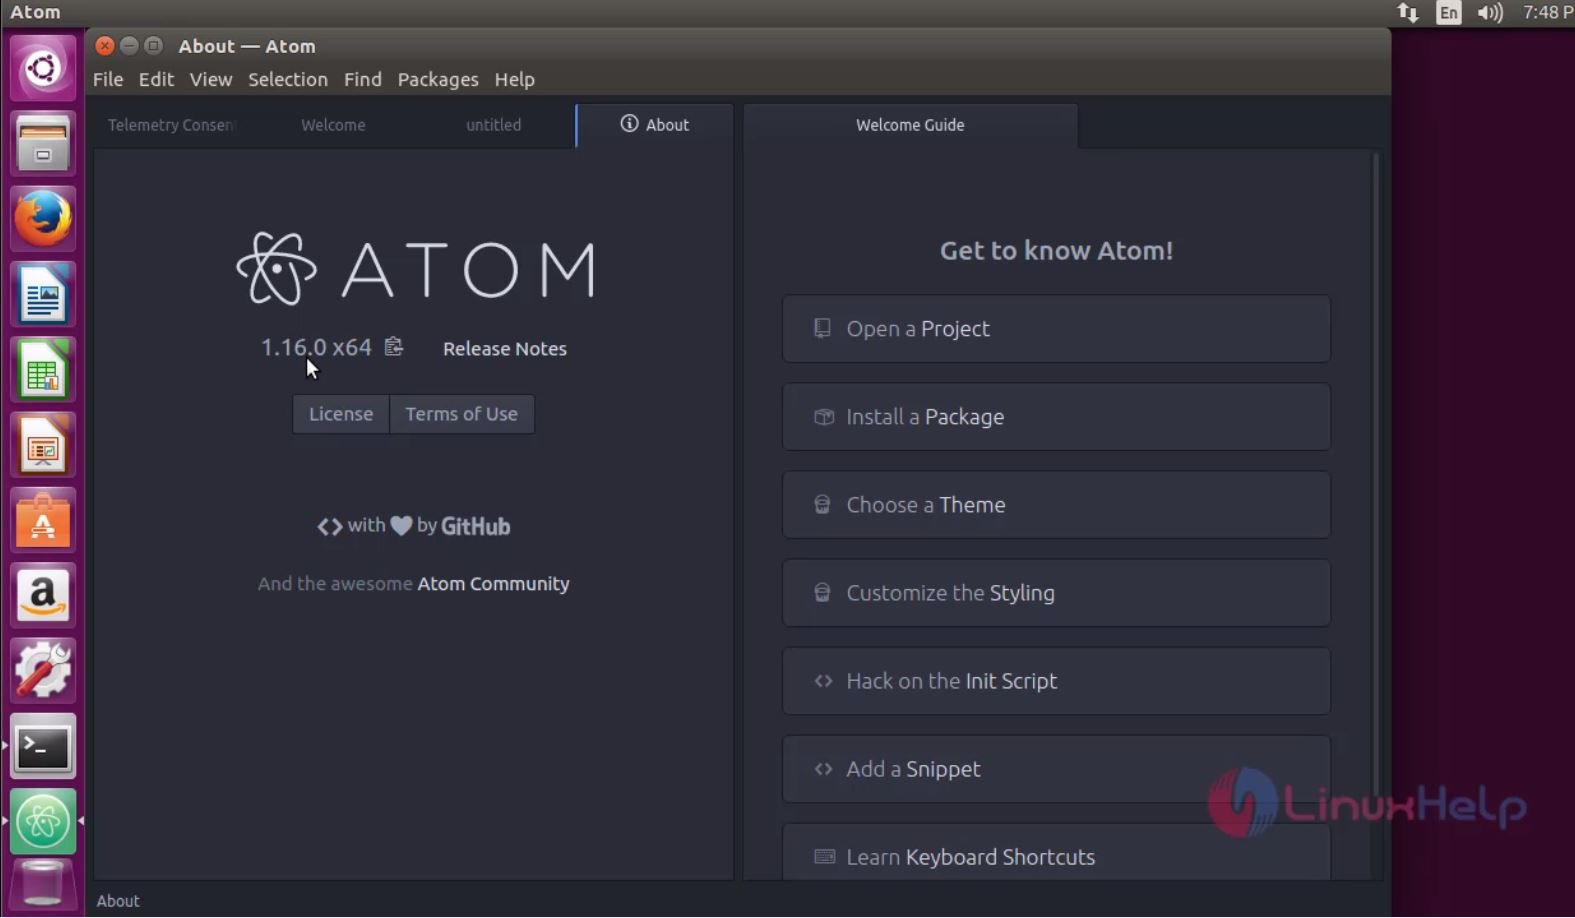Expand Hack on the Init Script

click(1056, 681)
